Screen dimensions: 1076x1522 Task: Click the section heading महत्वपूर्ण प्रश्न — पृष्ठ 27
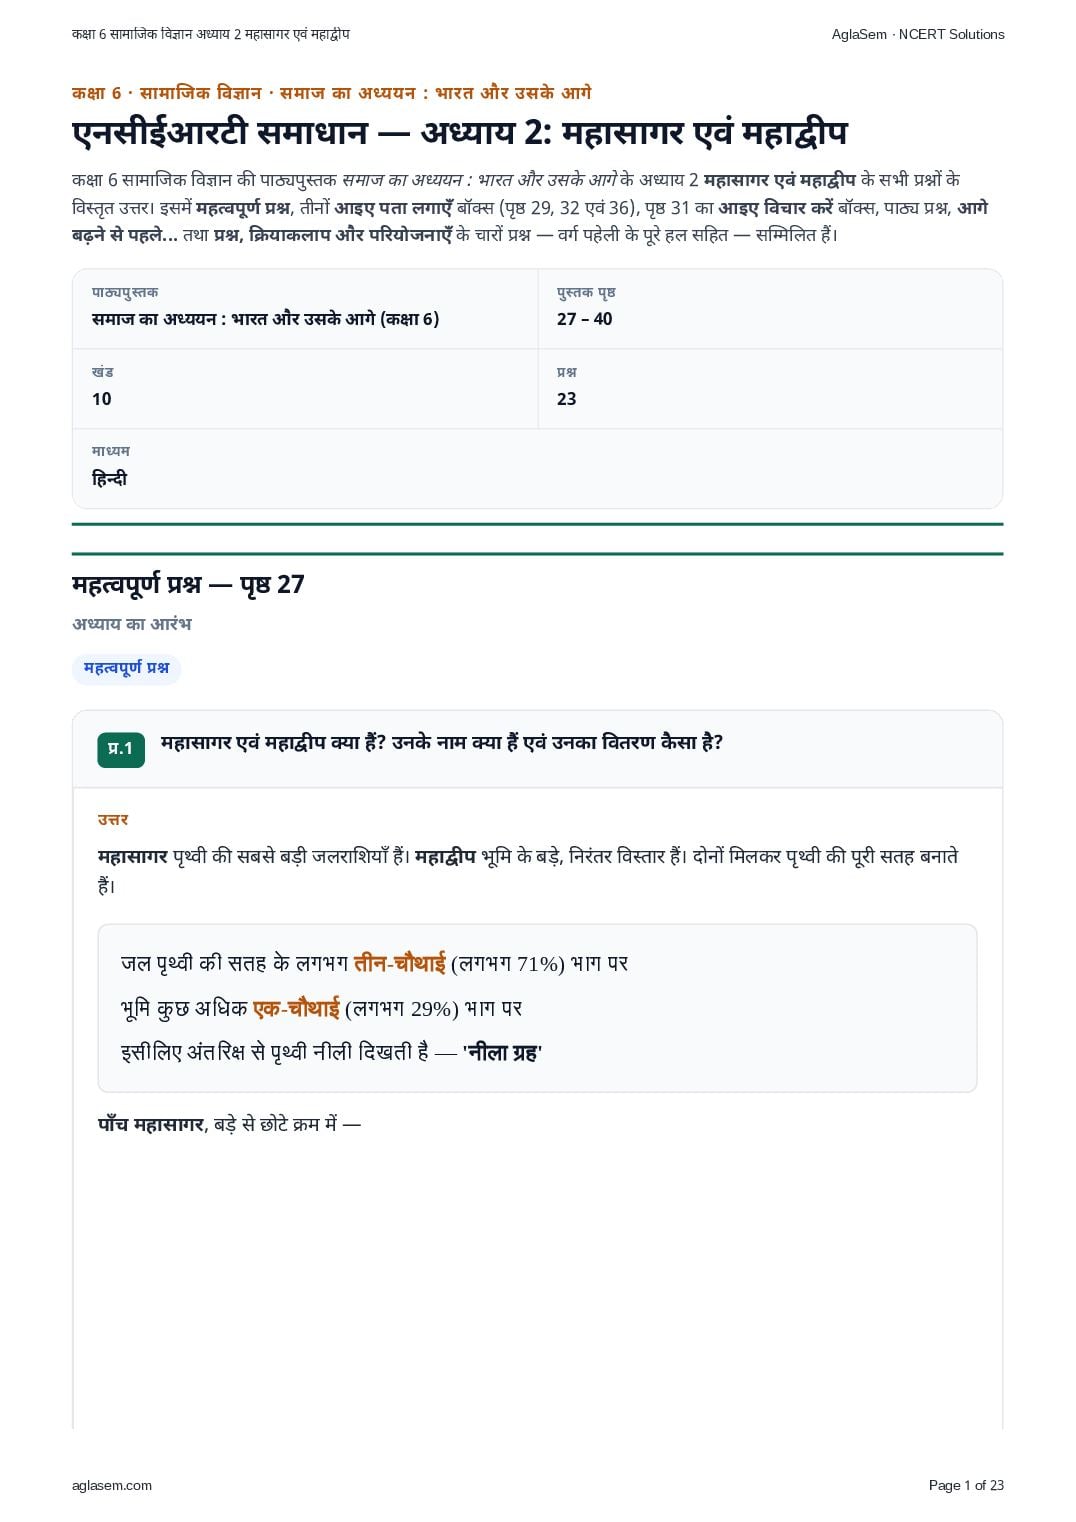click(188, 585)
